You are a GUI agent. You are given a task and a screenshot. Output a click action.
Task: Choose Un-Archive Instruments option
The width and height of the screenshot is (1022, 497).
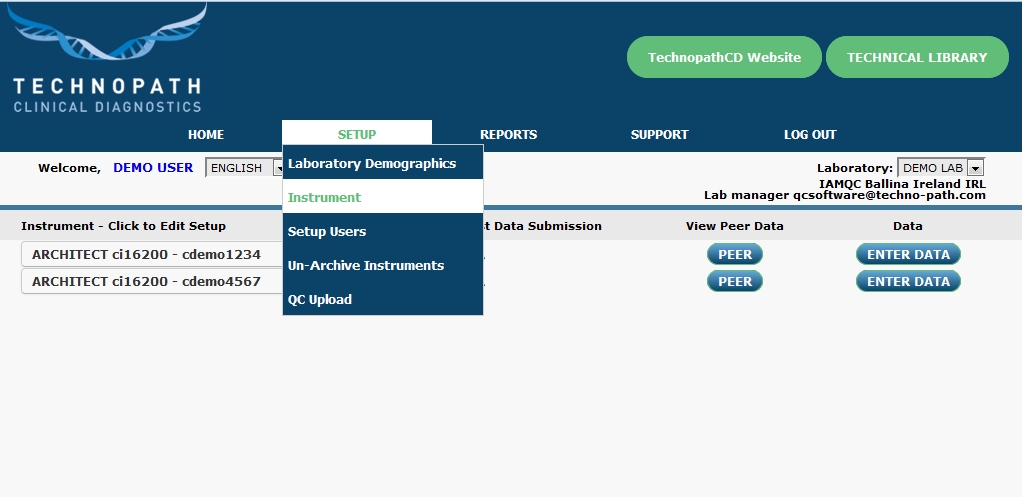(383, 265)
